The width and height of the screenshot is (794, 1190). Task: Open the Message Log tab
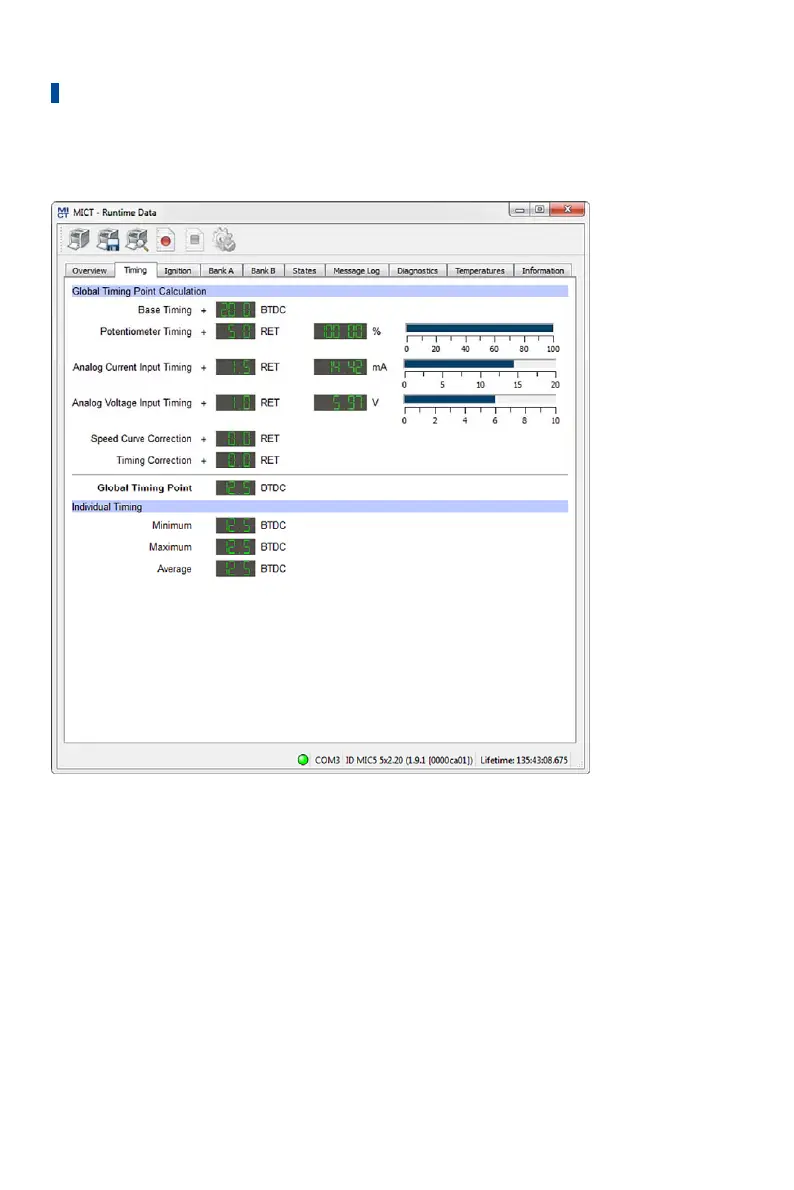(x=357, y=271)
